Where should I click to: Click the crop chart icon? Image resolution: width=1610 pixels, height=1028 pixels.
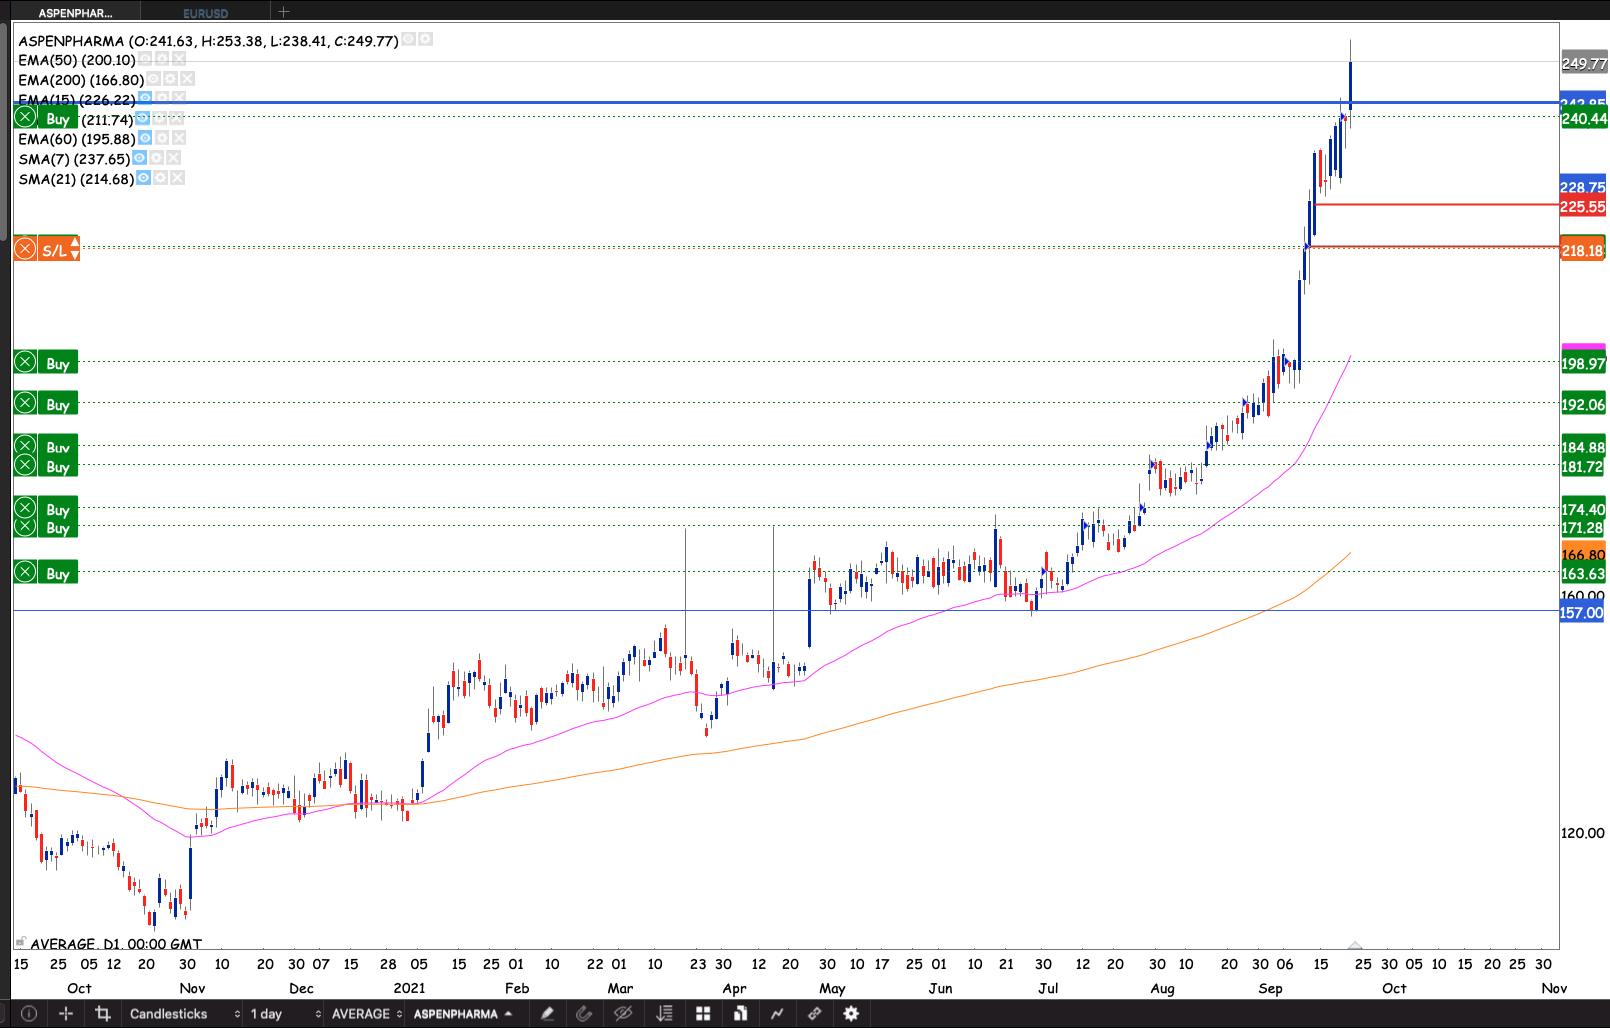pos(102,1013)
